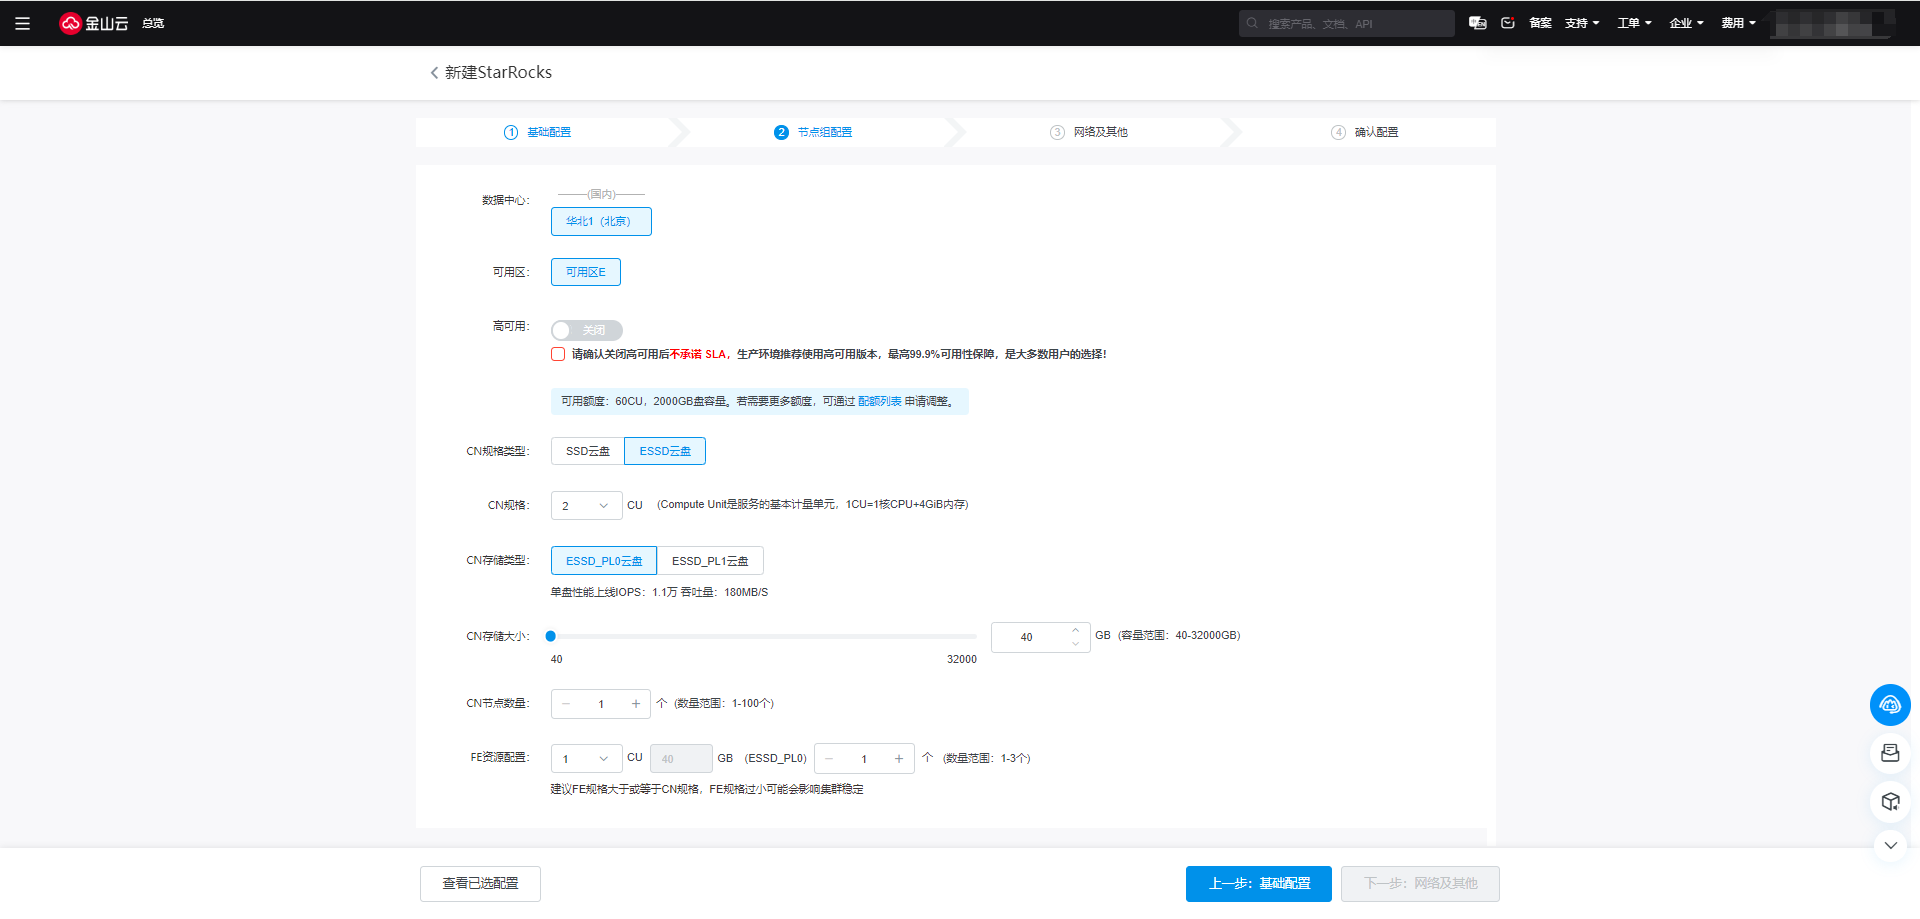Toggle the 高可用 switch on

(586, 330)
